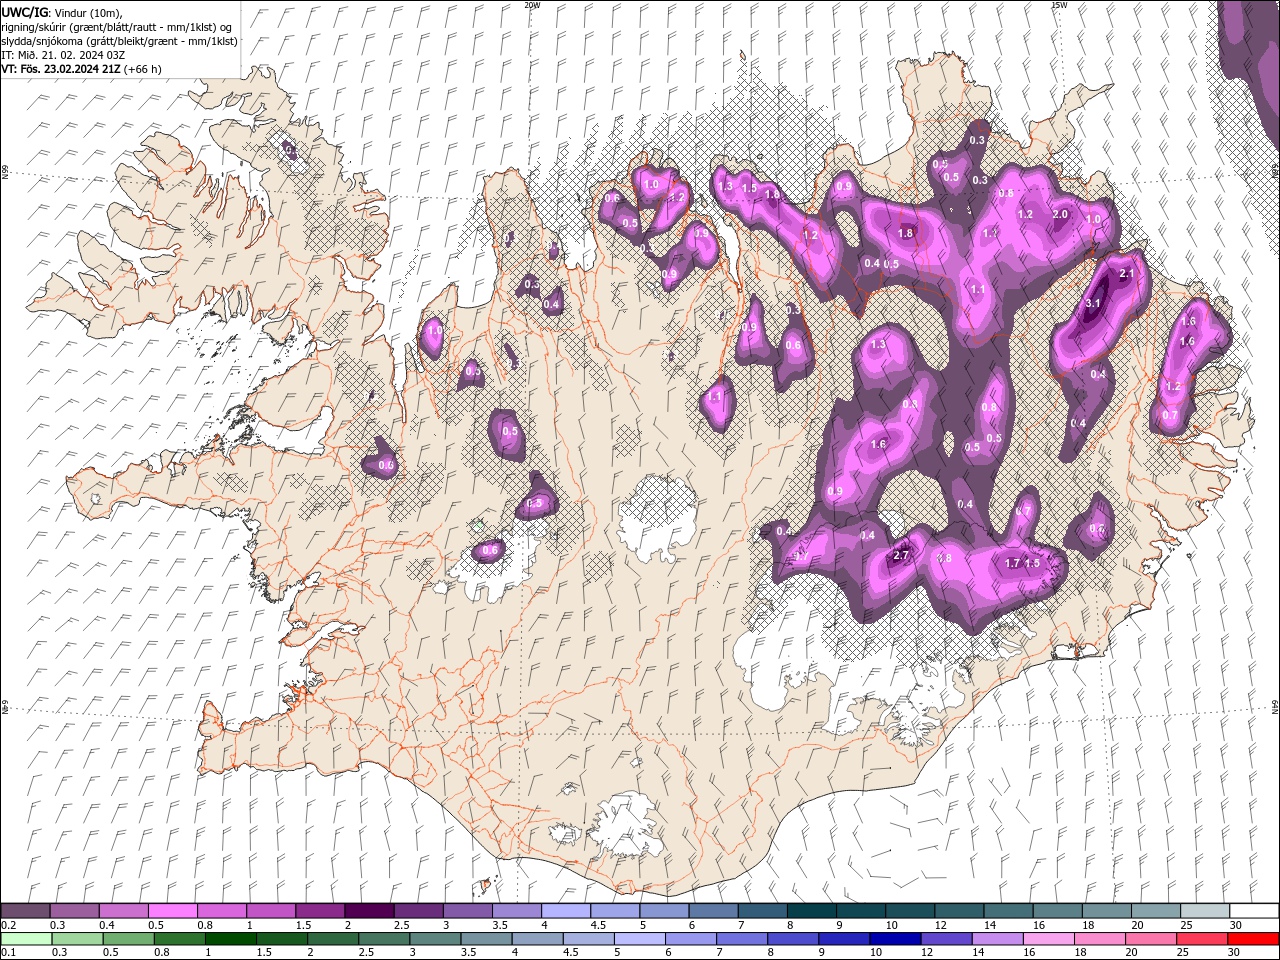Select the pale green rain swatch between 0.1 and 0.3
1280x960 pixels.
(26, 938)
